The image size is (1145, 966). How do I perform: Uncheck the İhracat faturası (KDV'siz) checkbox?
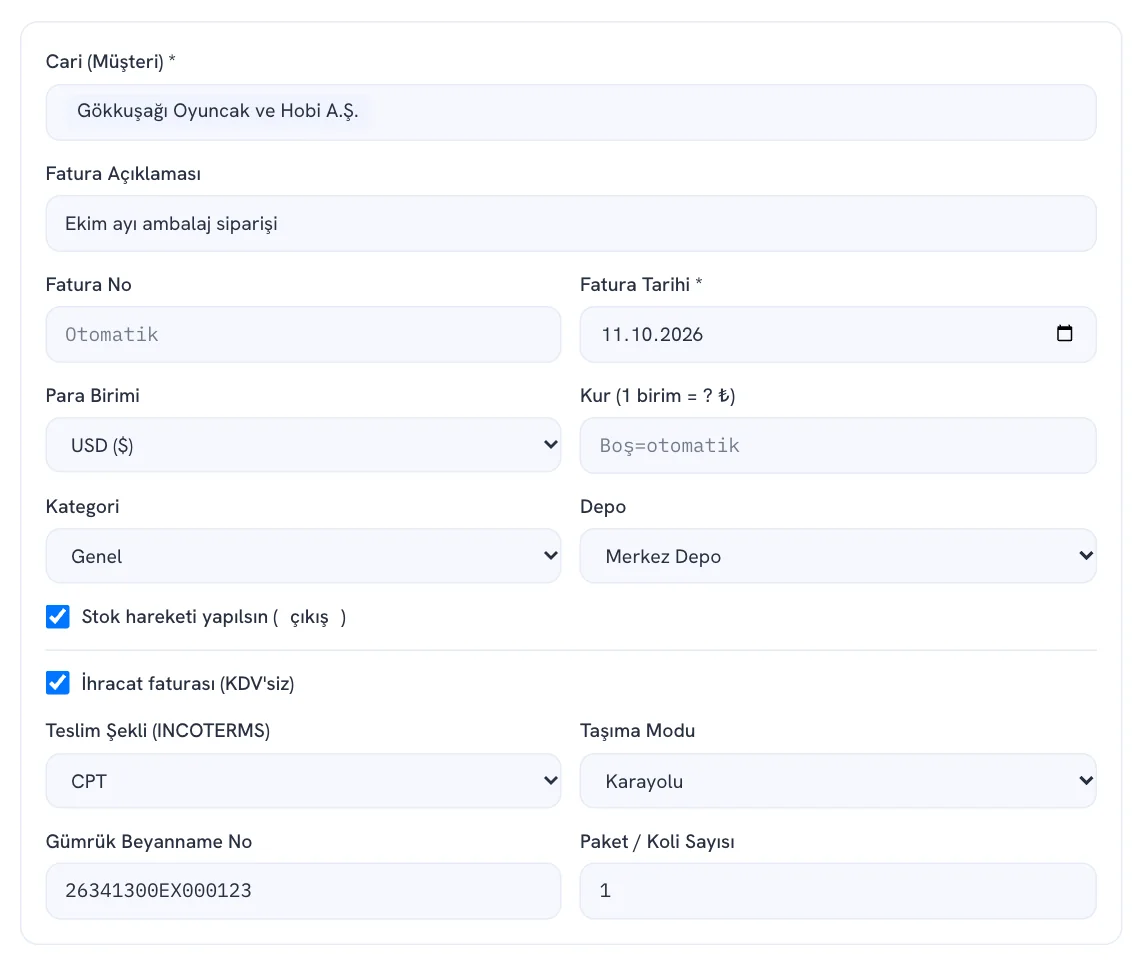58,683
